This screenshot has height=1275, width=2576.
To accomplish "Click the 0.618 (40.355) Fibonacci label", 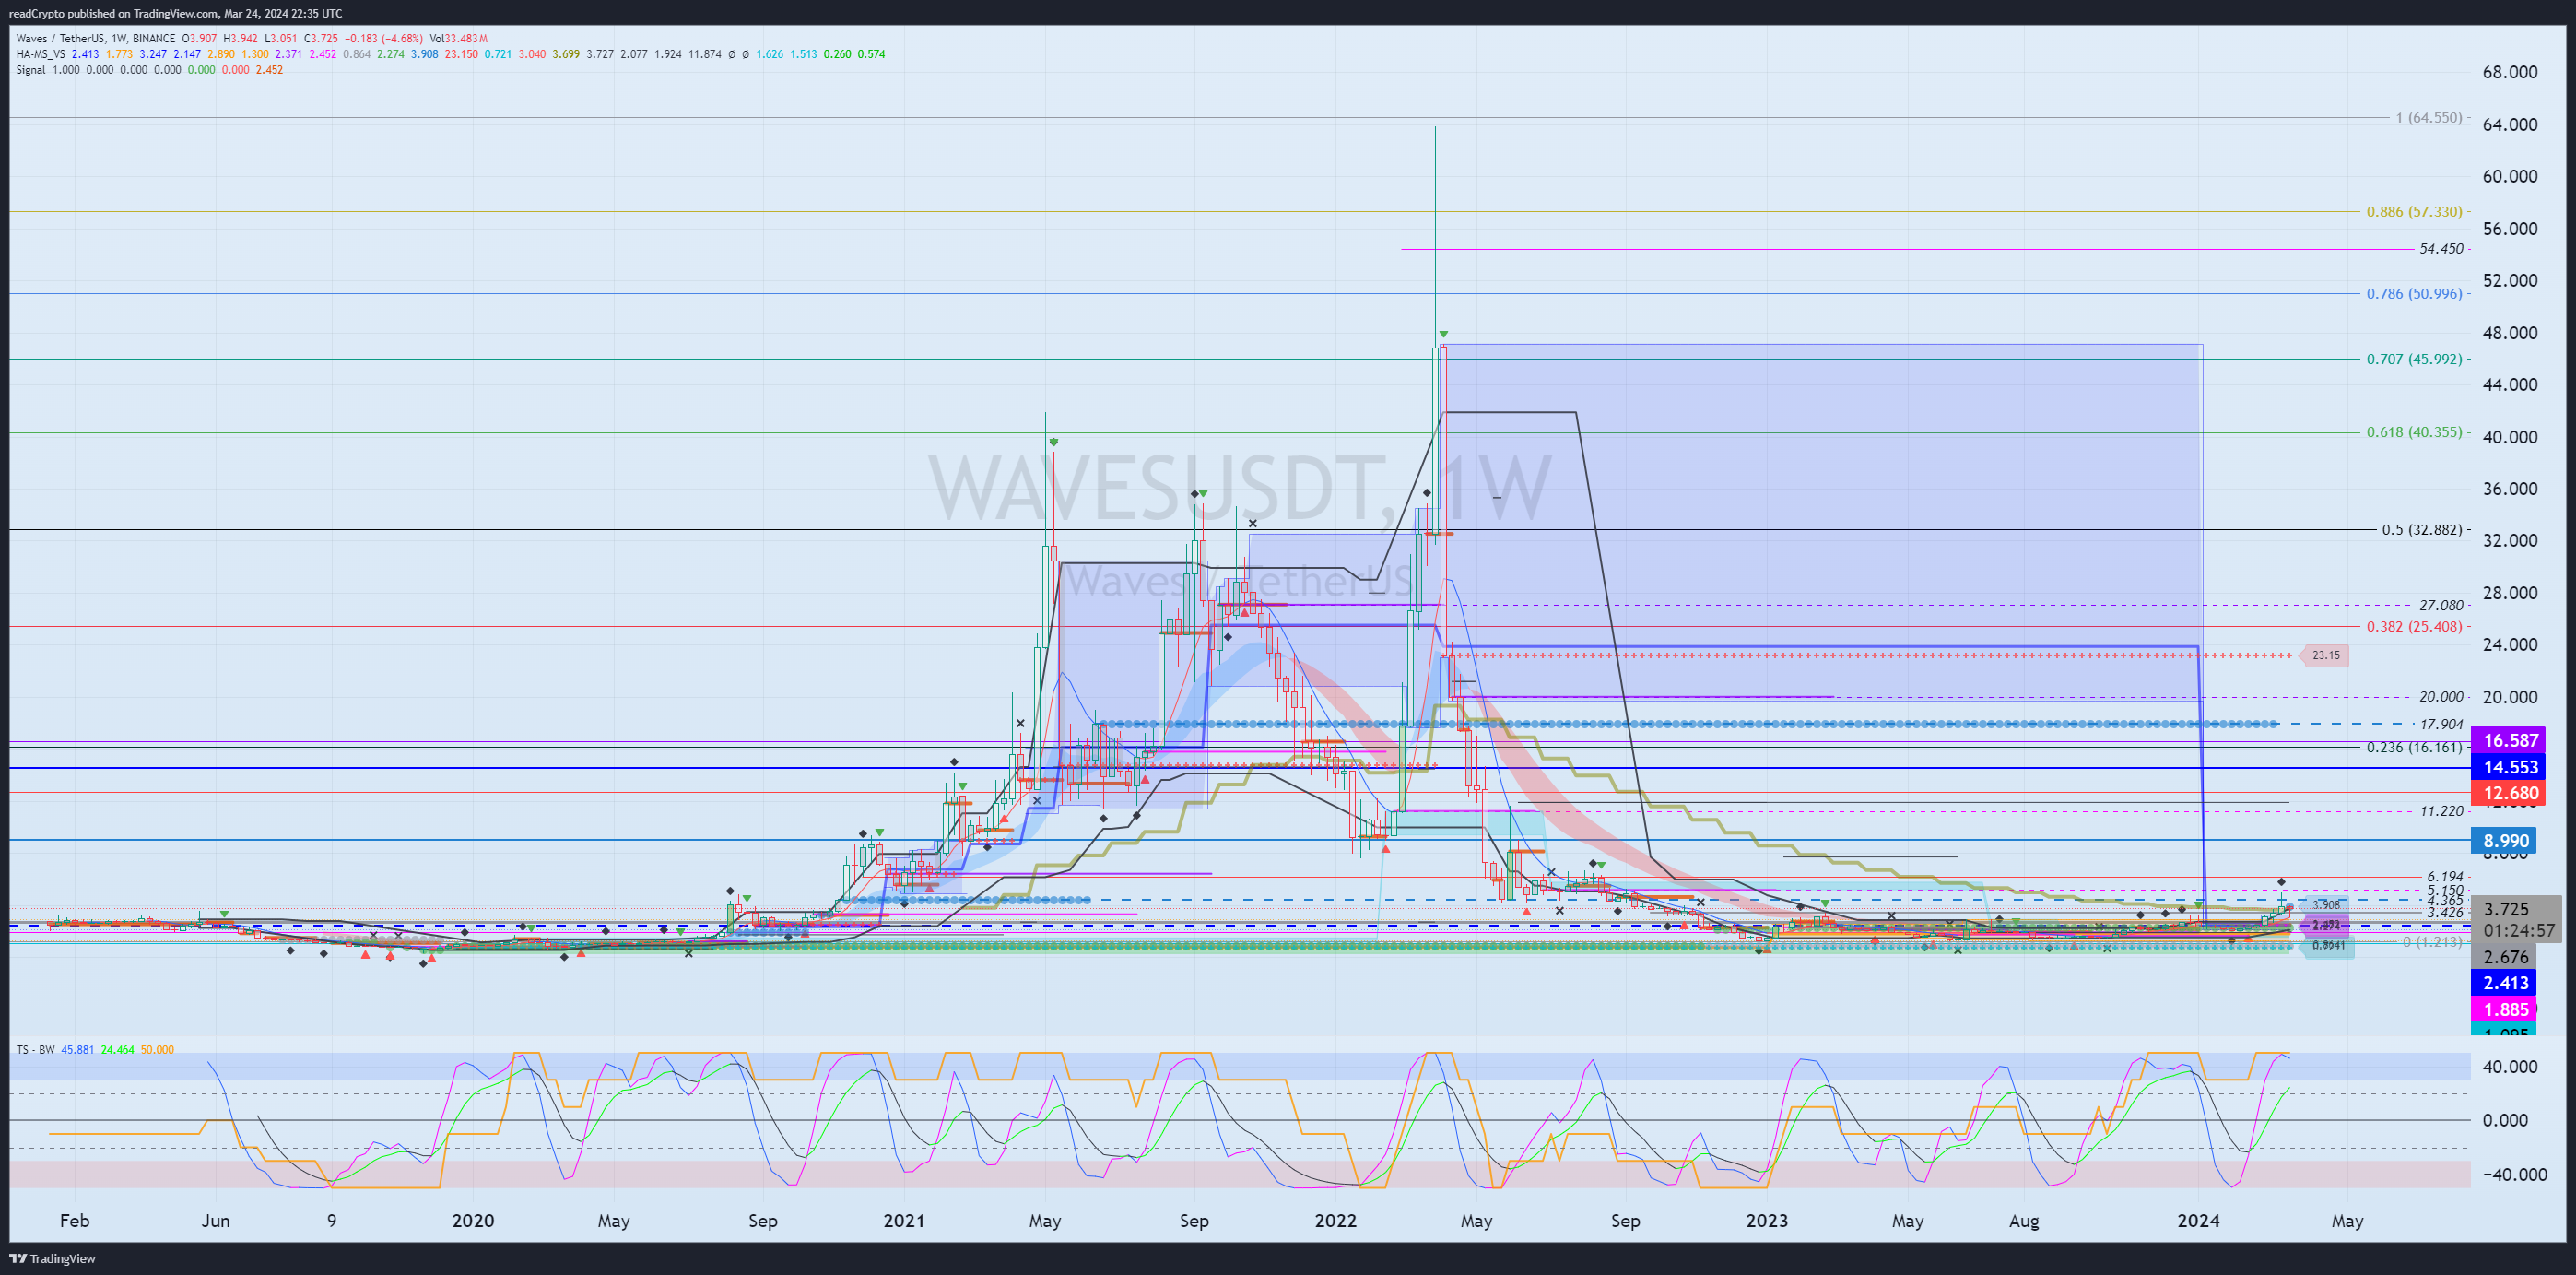I will [2414, 433].
